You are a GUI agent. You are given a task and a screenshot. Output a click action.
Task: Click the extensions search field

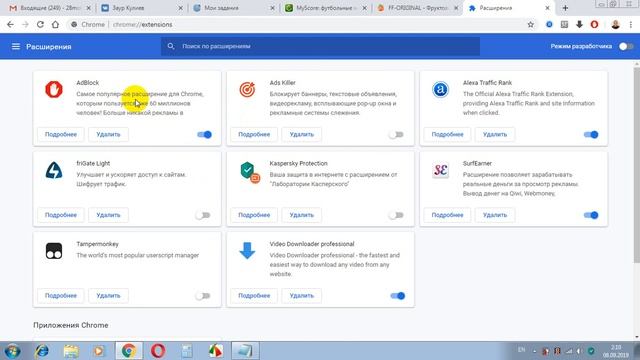point(320,46)
